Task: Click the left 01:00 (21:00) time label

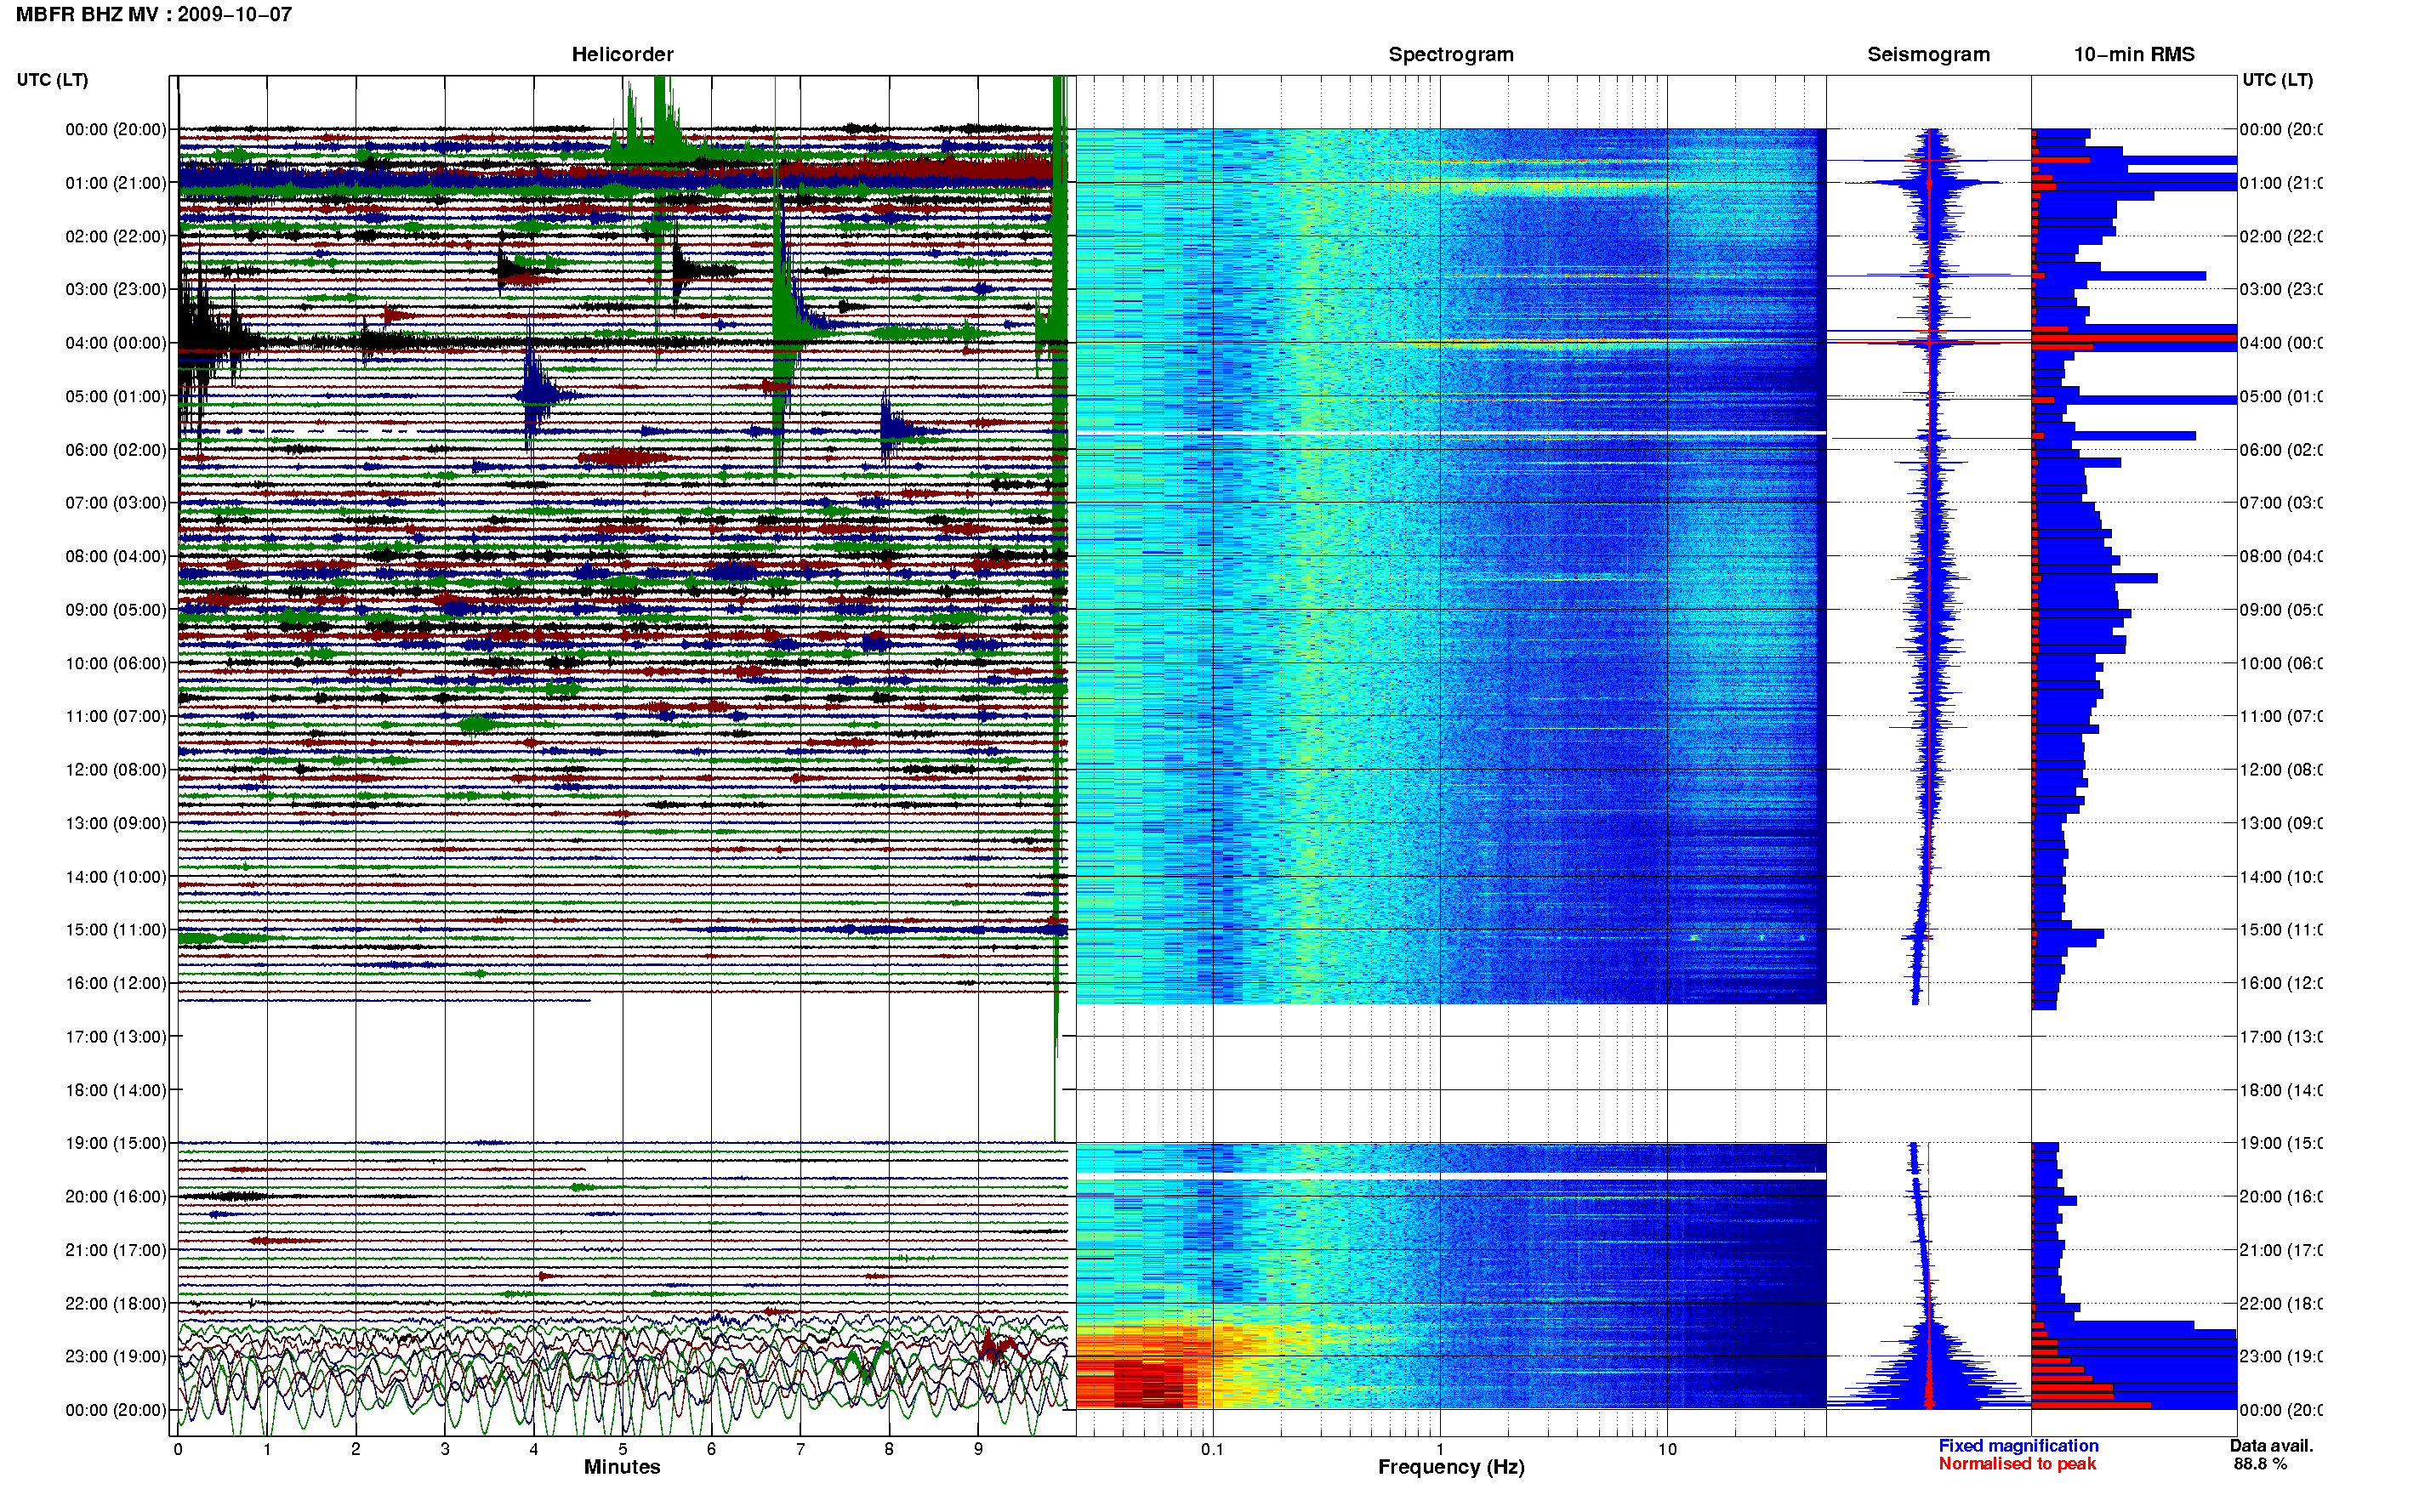Action: [x=116, y=183]
